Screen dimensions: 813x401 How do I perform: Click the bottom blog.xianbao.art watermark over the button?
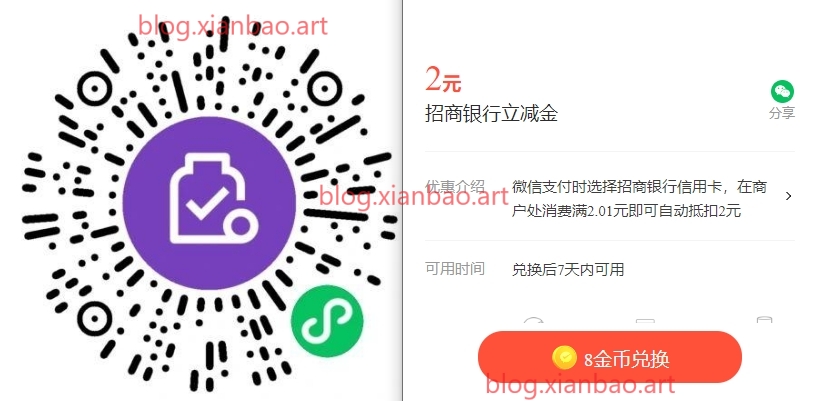pyautogui.click(x=581, y=385)
